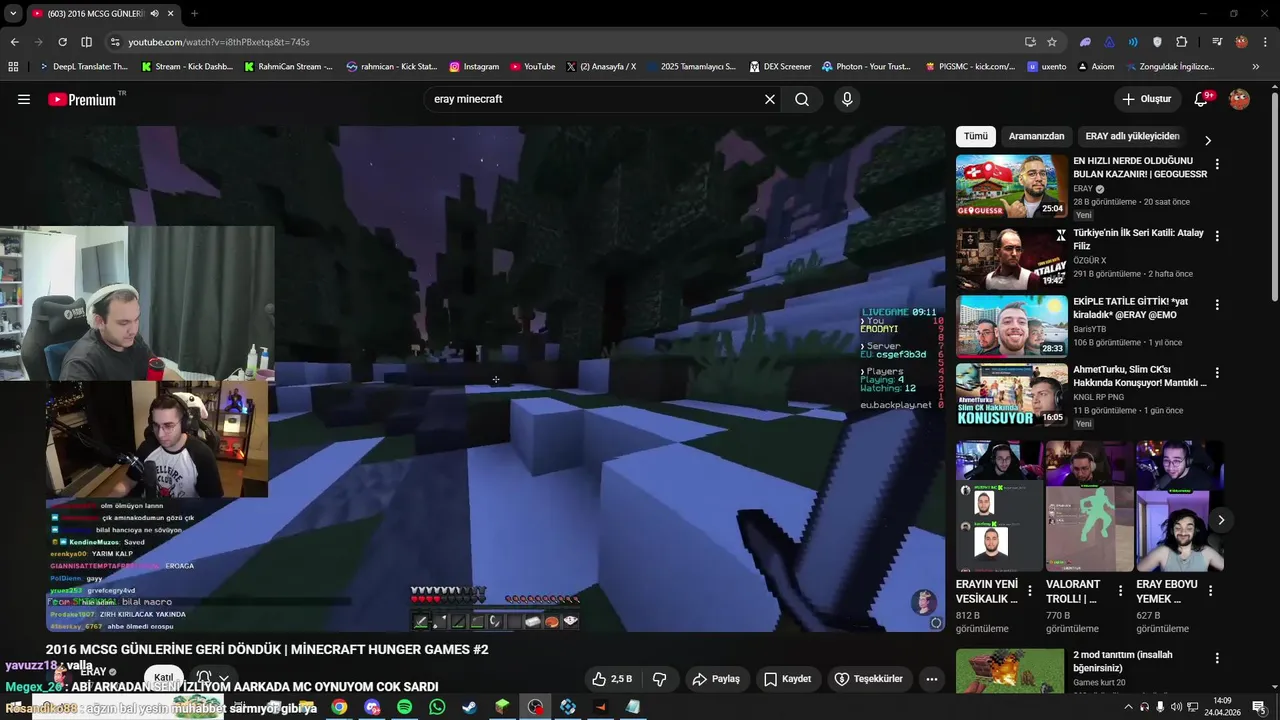Open the Oluştur create menu
This screenshot has width=1280, height=720.
coord(1146,99)
